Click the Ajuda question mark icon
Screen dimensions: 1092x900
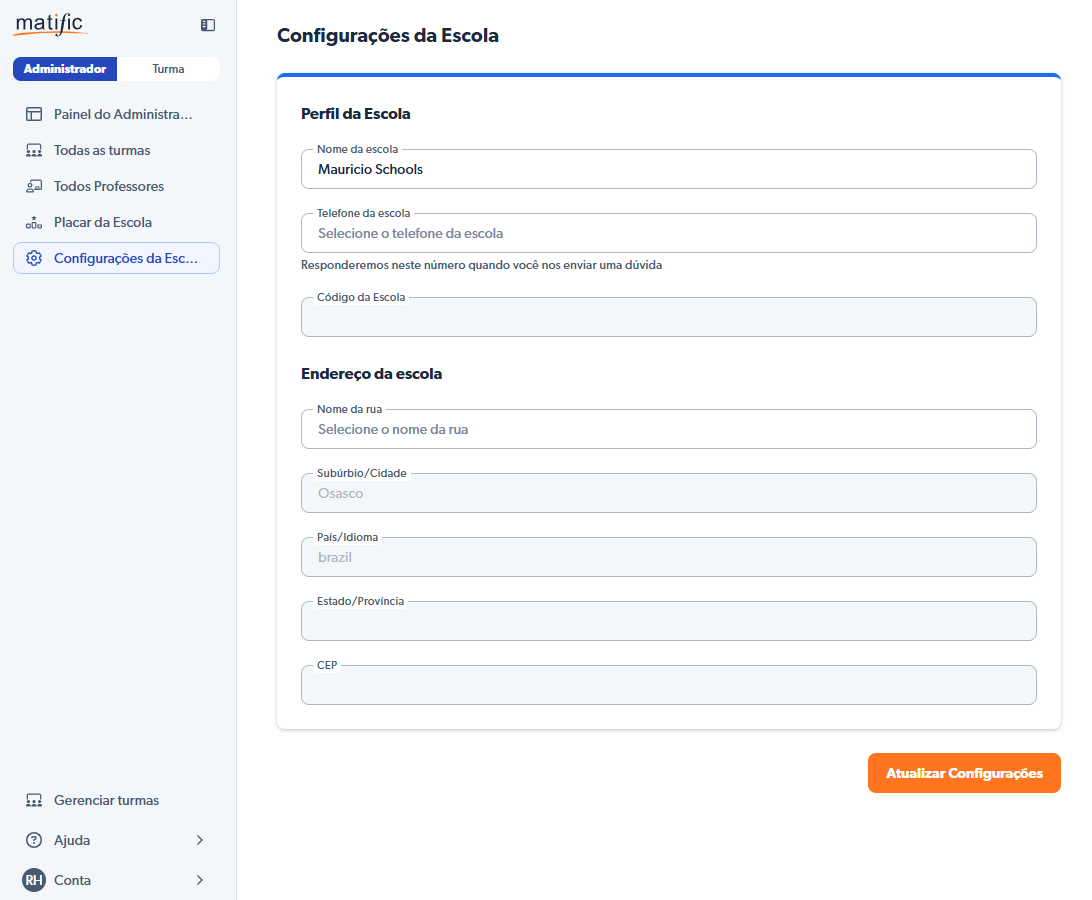(x=34, y=840)
